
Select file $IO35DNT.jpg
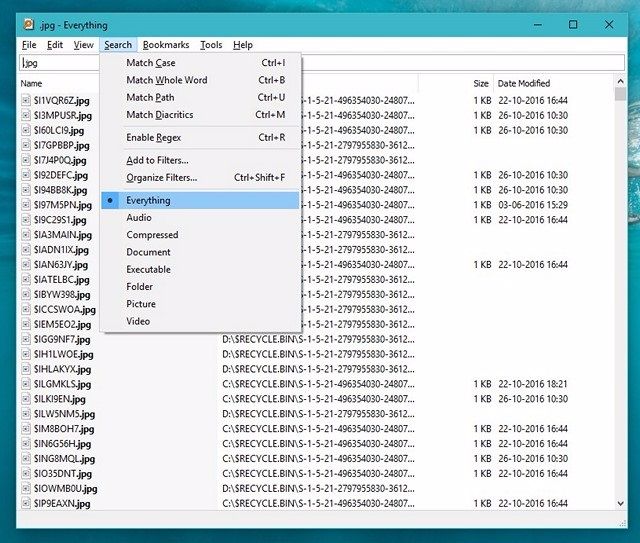pos(62,474)
